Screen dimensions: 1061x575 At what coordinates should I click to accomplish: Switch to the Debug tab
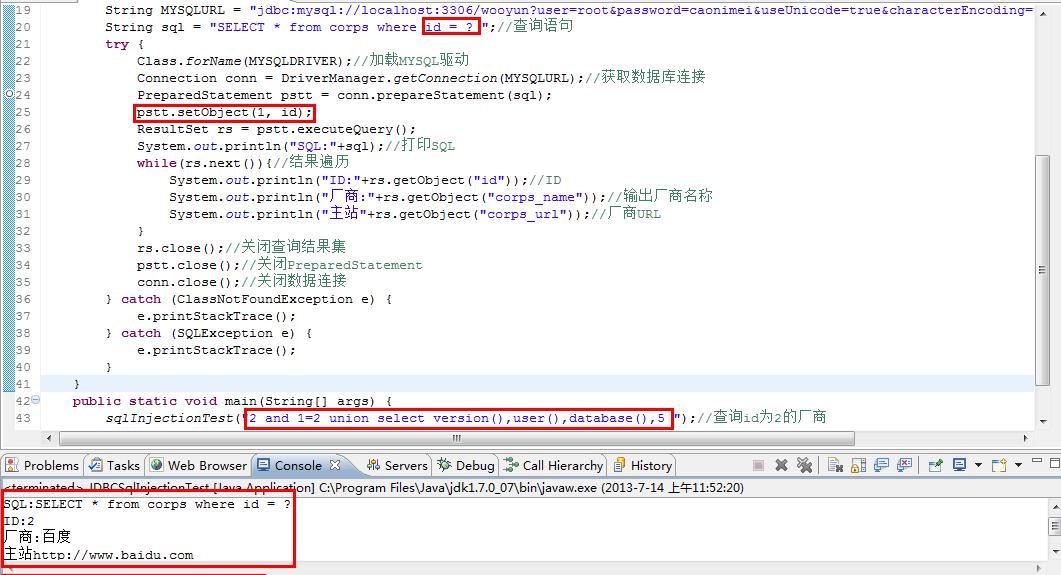click(x=466, y=465)
